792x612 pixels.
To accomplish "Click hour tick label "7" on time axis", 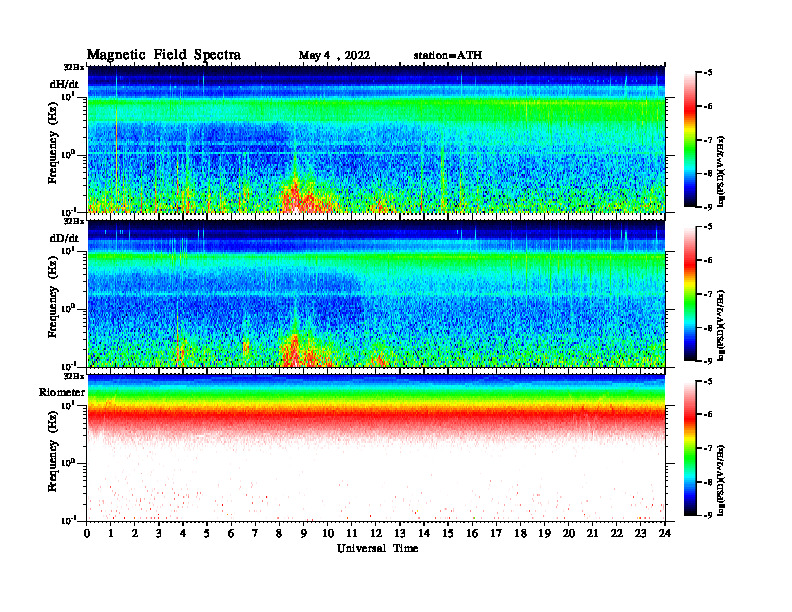I will (255, 533).
